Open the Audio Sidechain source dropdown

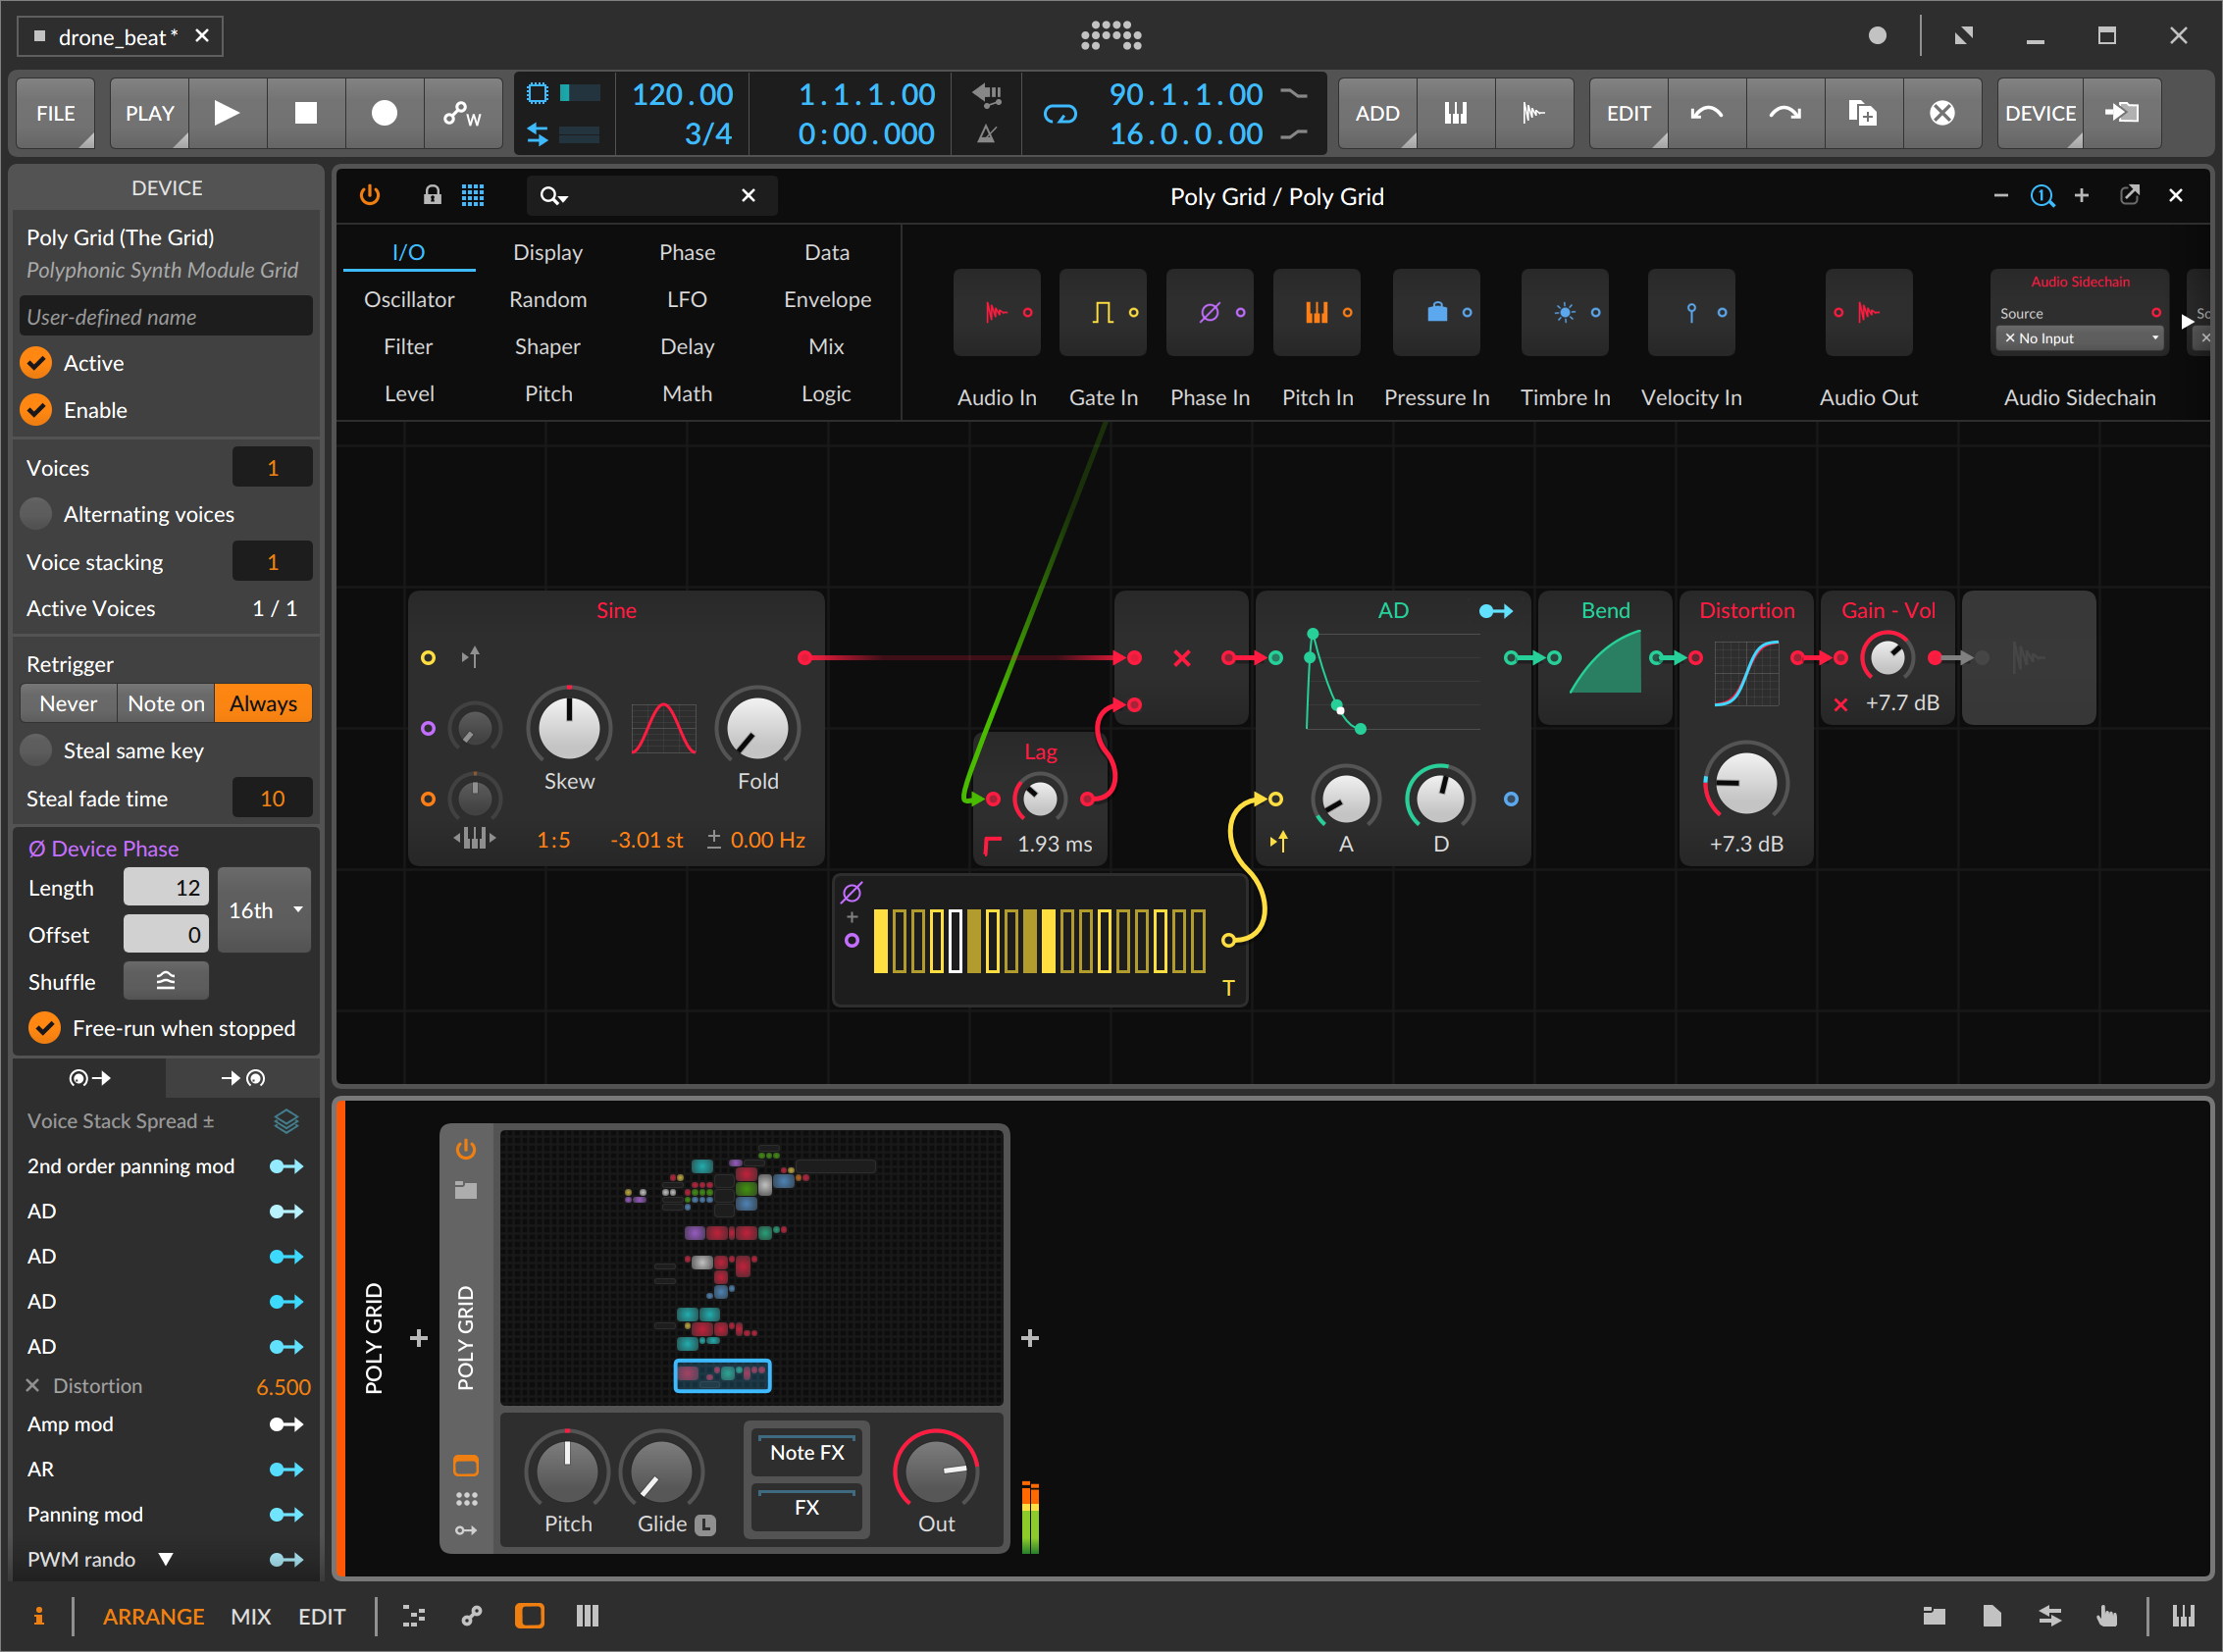pyautogui.click(x=2079, y=338)
